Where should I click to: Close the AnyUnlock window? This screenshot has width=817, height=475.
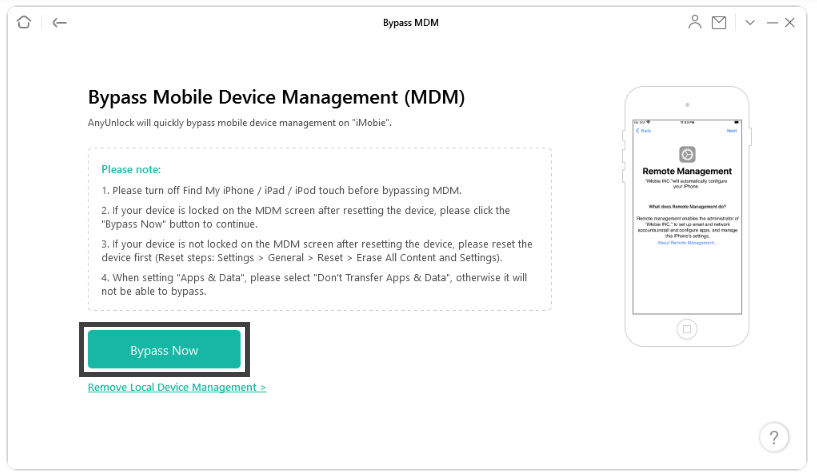(790, 22)
